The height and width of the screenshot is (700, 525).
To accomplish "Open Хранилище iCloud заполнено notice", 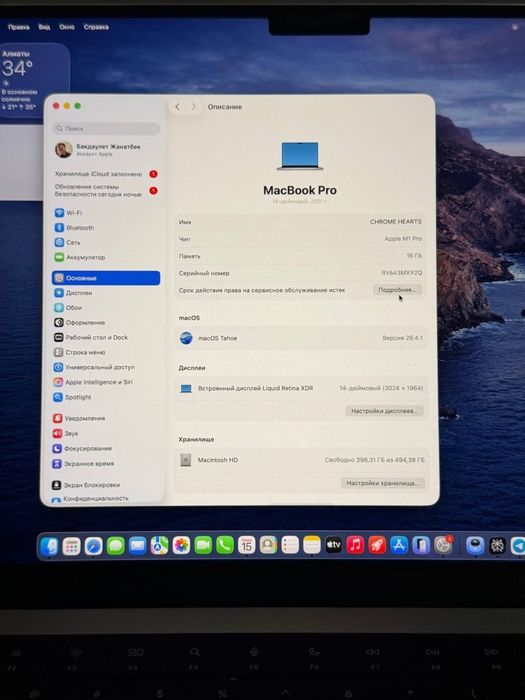I will pos(106,174).
